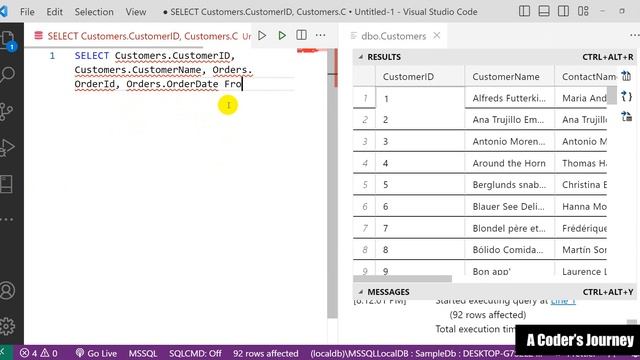The image size is (640, 360).
Task: Select the 'Antonio Moren...' cell
Action: (509, 142)
